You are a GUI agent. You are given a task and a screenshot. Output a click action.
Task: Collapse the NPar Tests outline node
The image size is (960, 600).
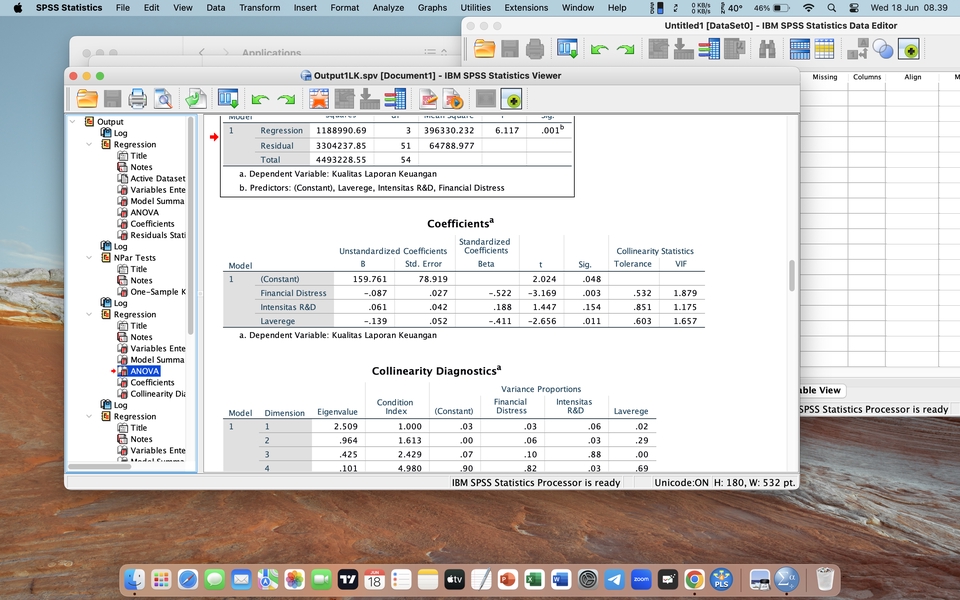point(89,258)
